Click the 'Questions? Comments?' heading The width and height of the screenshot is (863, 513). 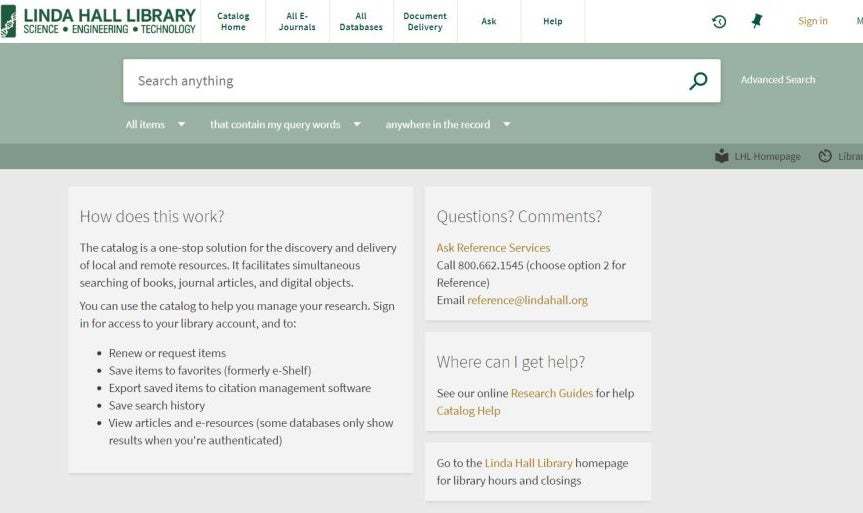tap(519, 216)
